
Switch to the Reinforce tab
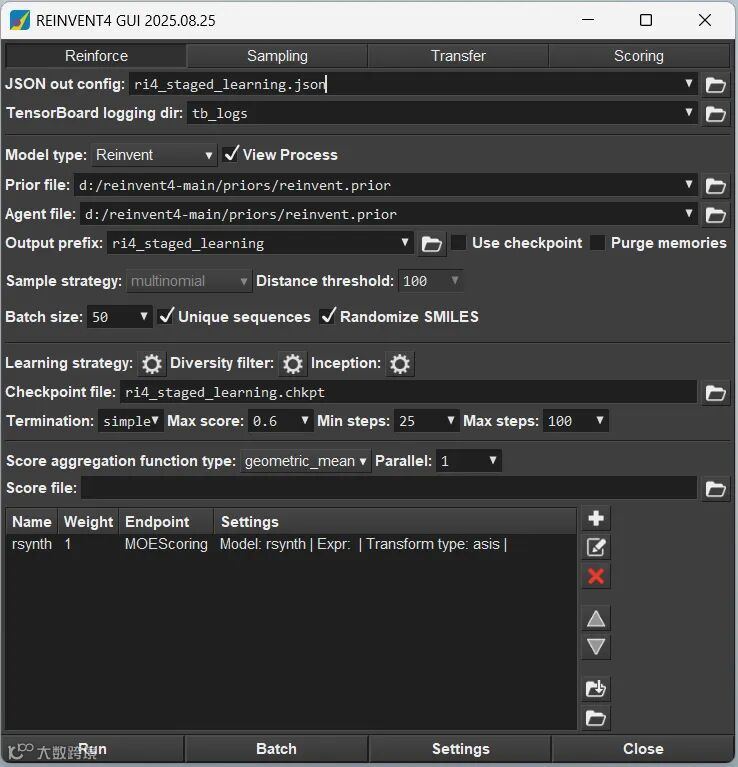tap(96, 56)
